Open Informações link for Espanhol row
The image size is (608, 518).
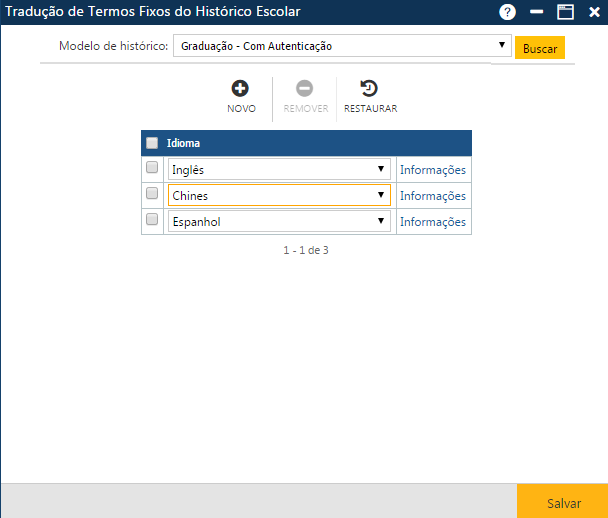point(433,222)
